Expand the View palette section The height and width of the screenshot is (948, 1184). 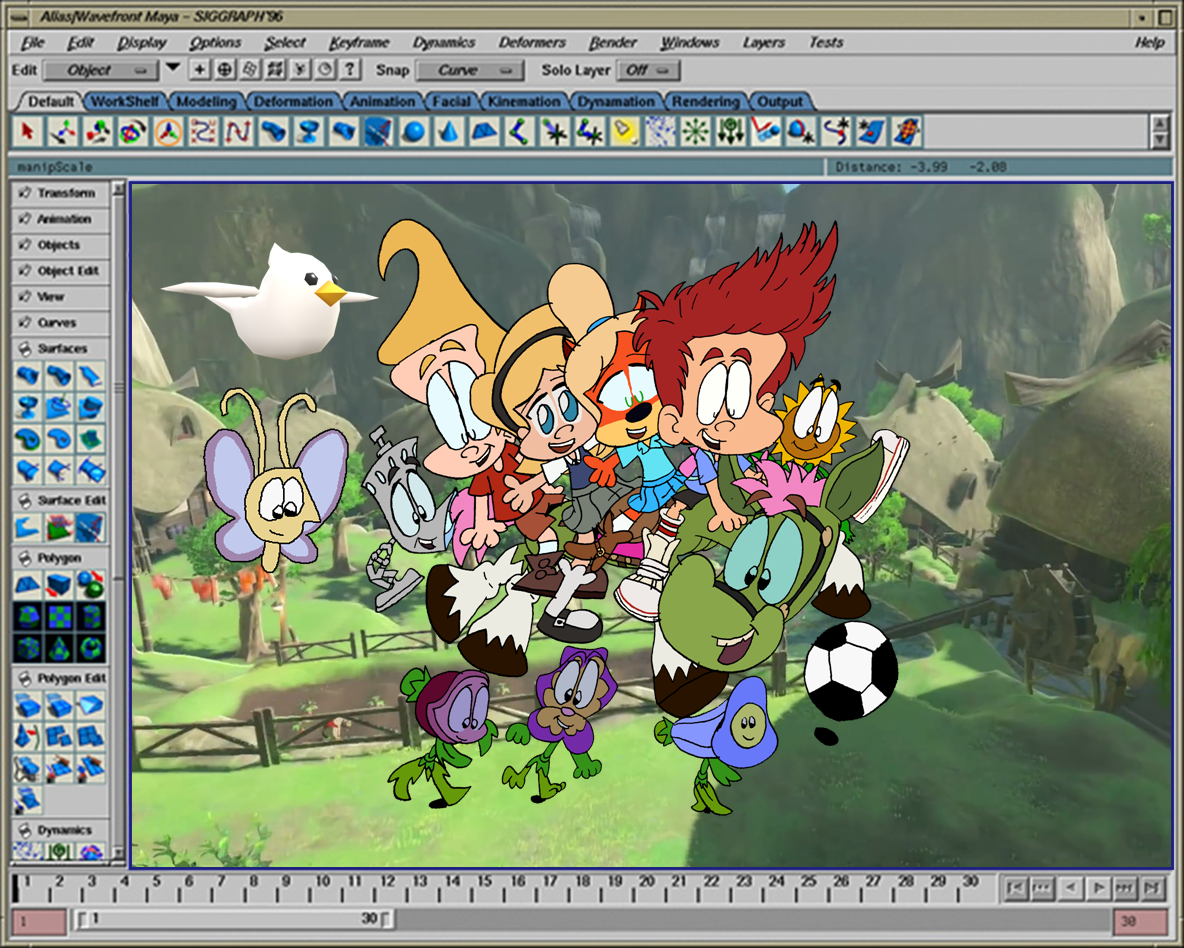pyautogui.click(x=60, y=297)
